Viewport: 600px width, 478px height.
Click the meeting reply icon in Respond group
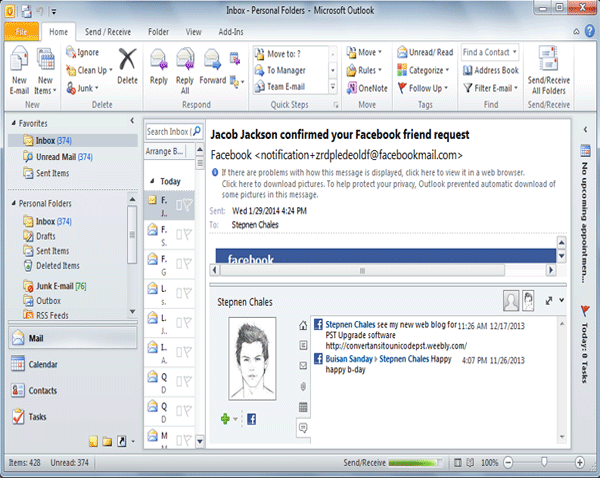tap(235, 58)
